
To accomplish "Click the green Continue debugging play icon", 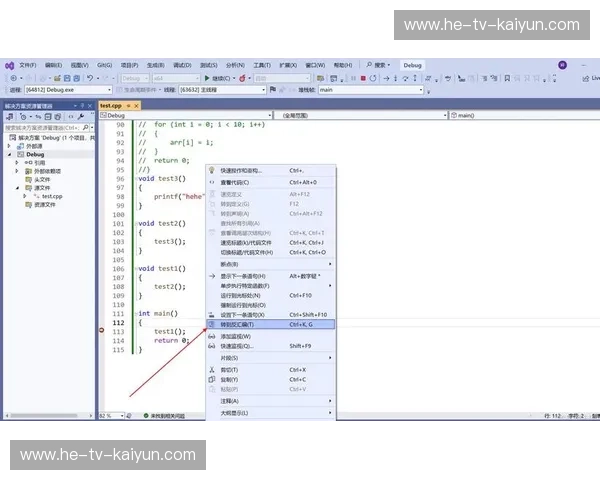I will coord(206,77).
